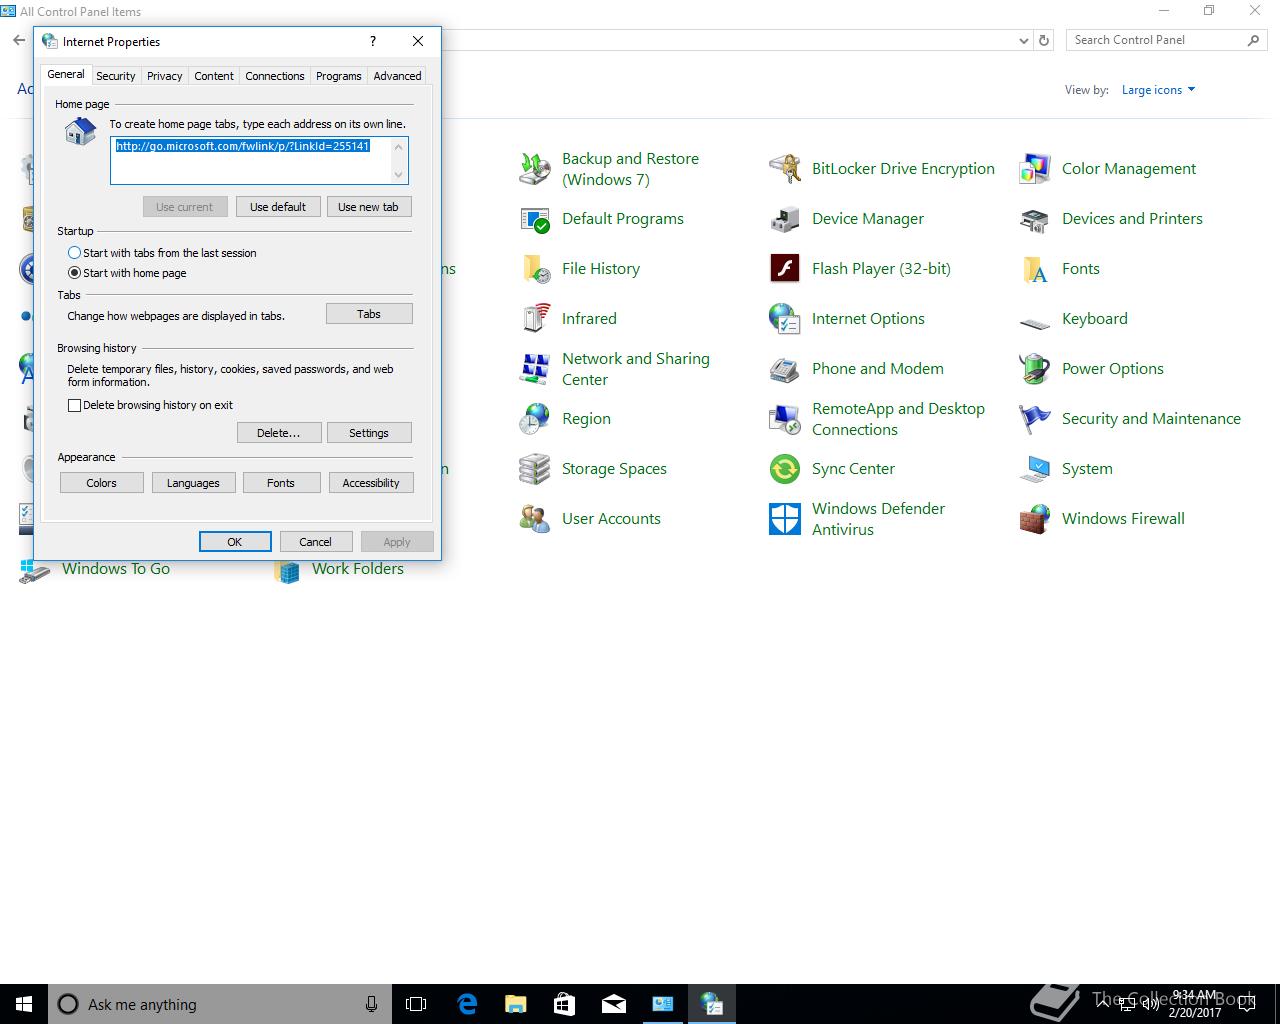Screen dimensions: 1280x1024
Task: Open the Region icon
Action: click(535, 419)
